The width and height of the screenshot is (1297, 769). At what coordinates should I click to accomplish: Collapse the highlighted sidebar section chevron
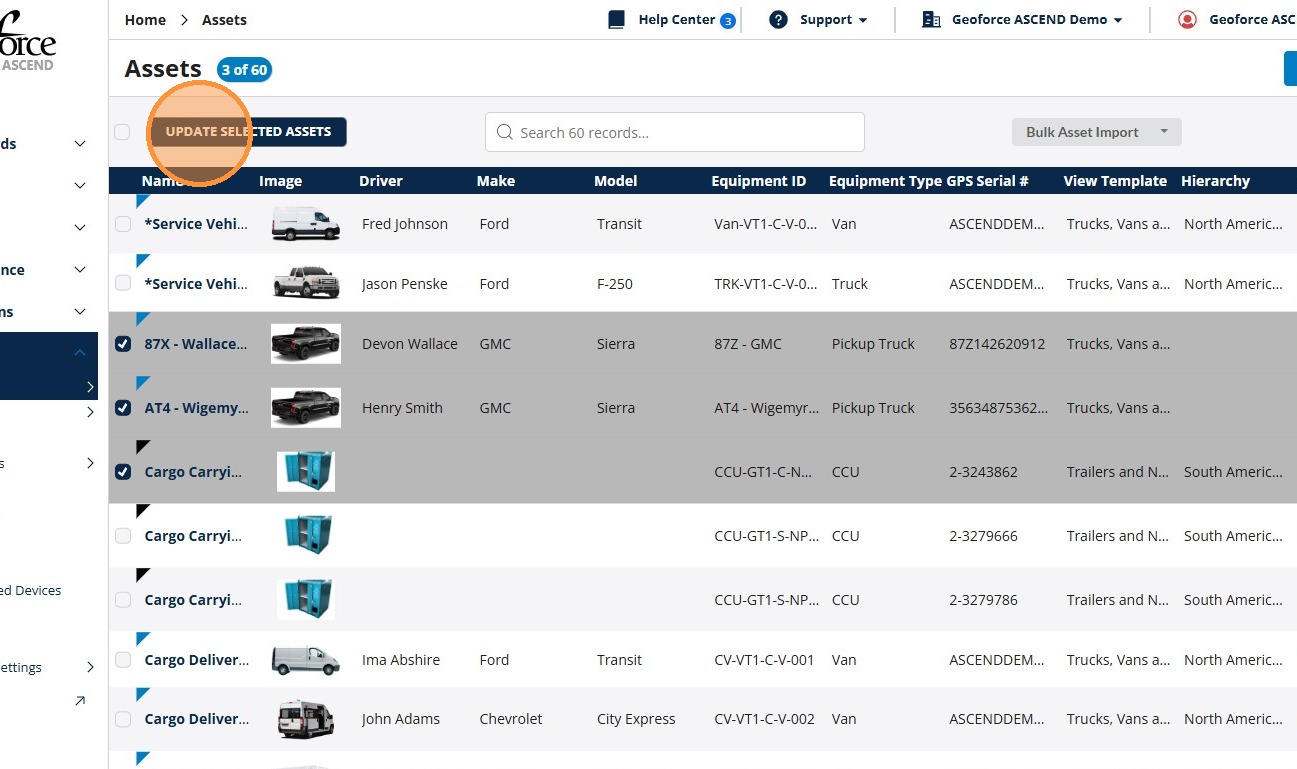pyautogui.click(x=80, y=352)
